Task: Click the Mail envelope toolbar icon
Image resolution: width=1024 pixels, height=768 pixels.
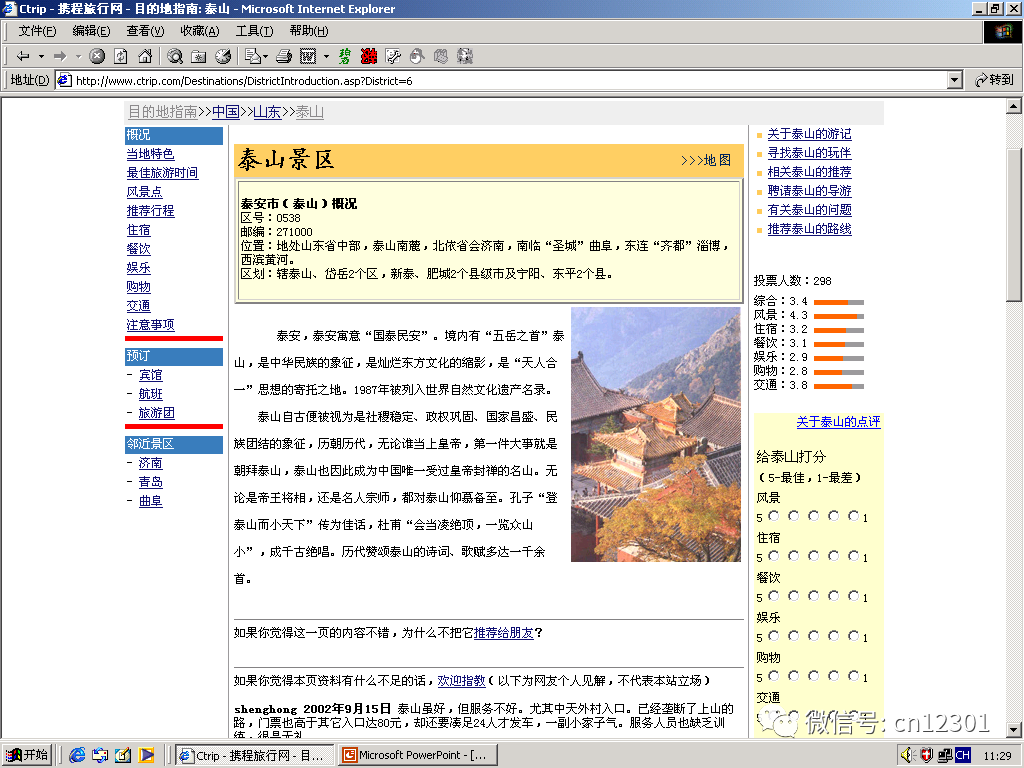Action: (x=253, y=56)
